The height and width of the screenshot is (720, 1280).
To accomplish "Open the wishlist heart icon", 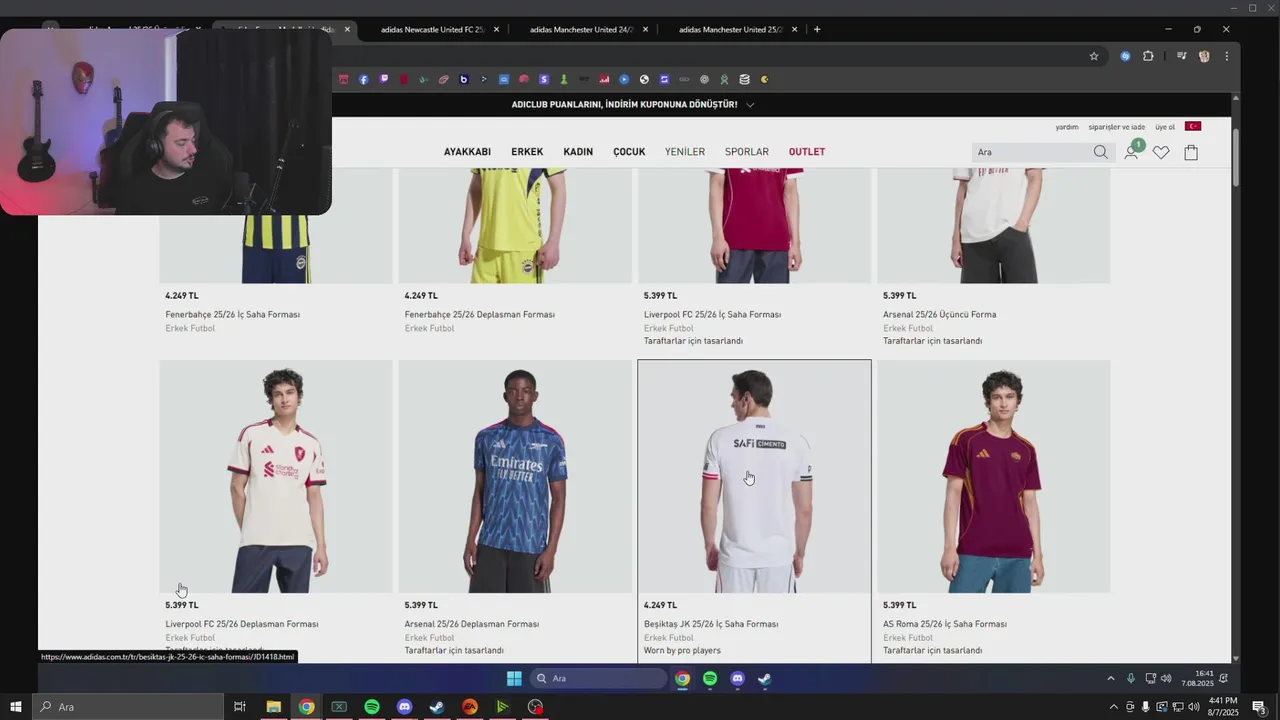I will [x=1161, y=152].
